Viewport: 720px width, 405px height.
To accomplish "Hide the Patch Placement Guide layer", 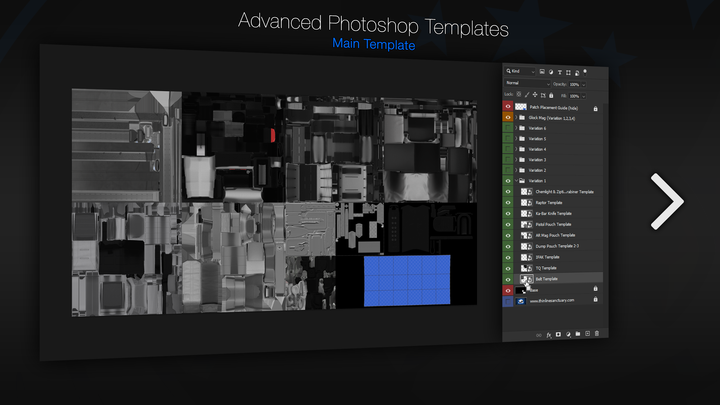I will click(507, 106).
